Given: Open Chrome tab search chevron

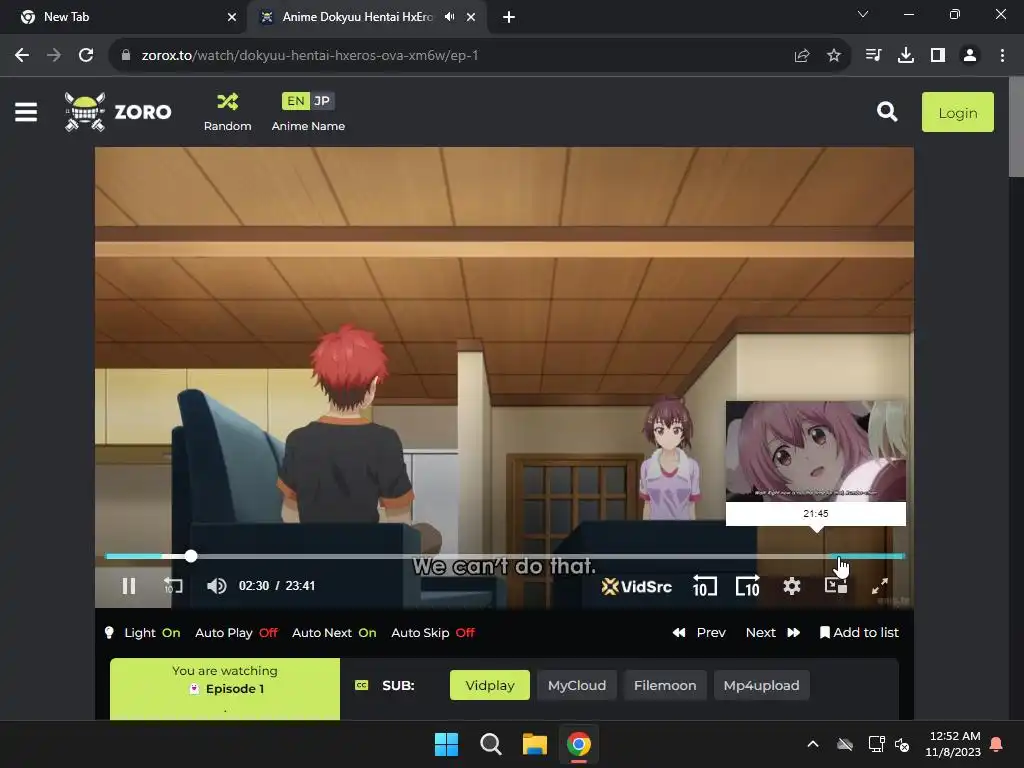Looking at the screenshot, I should (863, 14).
